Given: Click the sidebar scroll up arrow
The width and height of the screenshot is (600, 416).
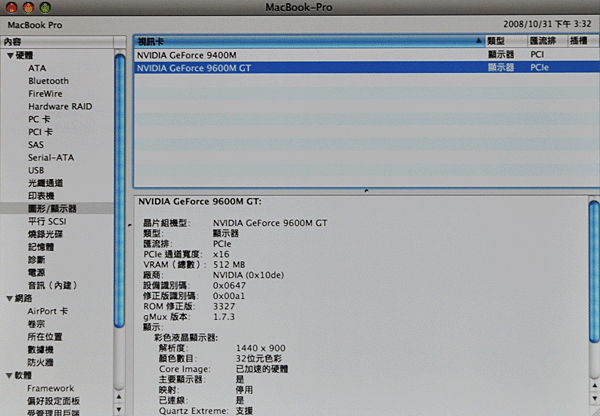Looking at the screenshot, I should (119, 397).
